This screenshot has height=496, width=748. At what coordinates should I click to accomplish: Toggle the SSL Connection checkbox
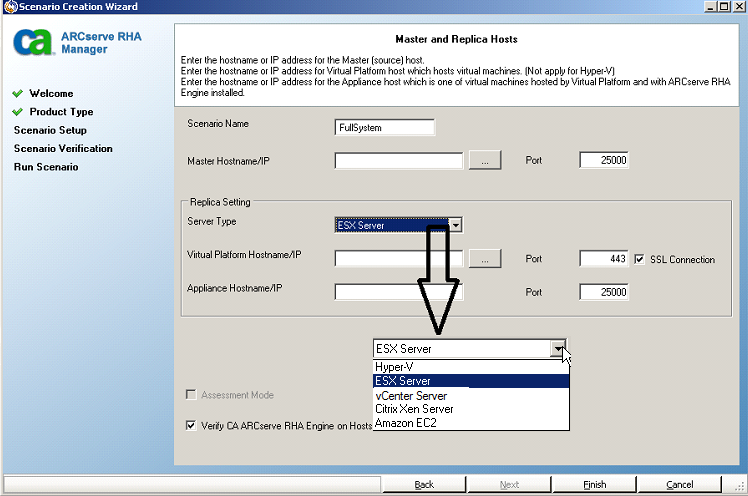[x=640, y=260]
